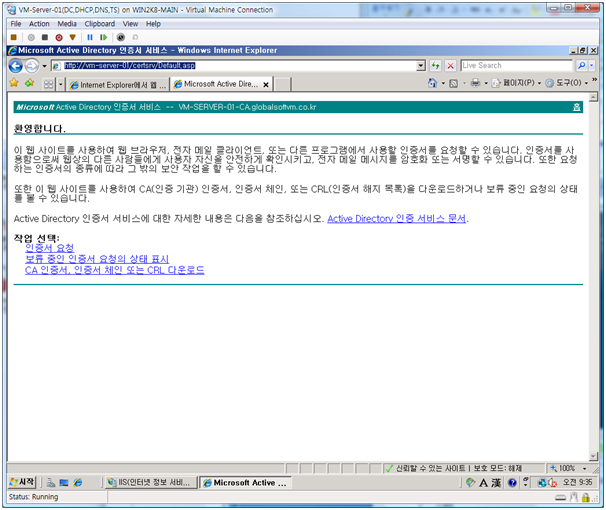Click the scrollbar up arrow
The image size is (606, 510).
point(593,97)
